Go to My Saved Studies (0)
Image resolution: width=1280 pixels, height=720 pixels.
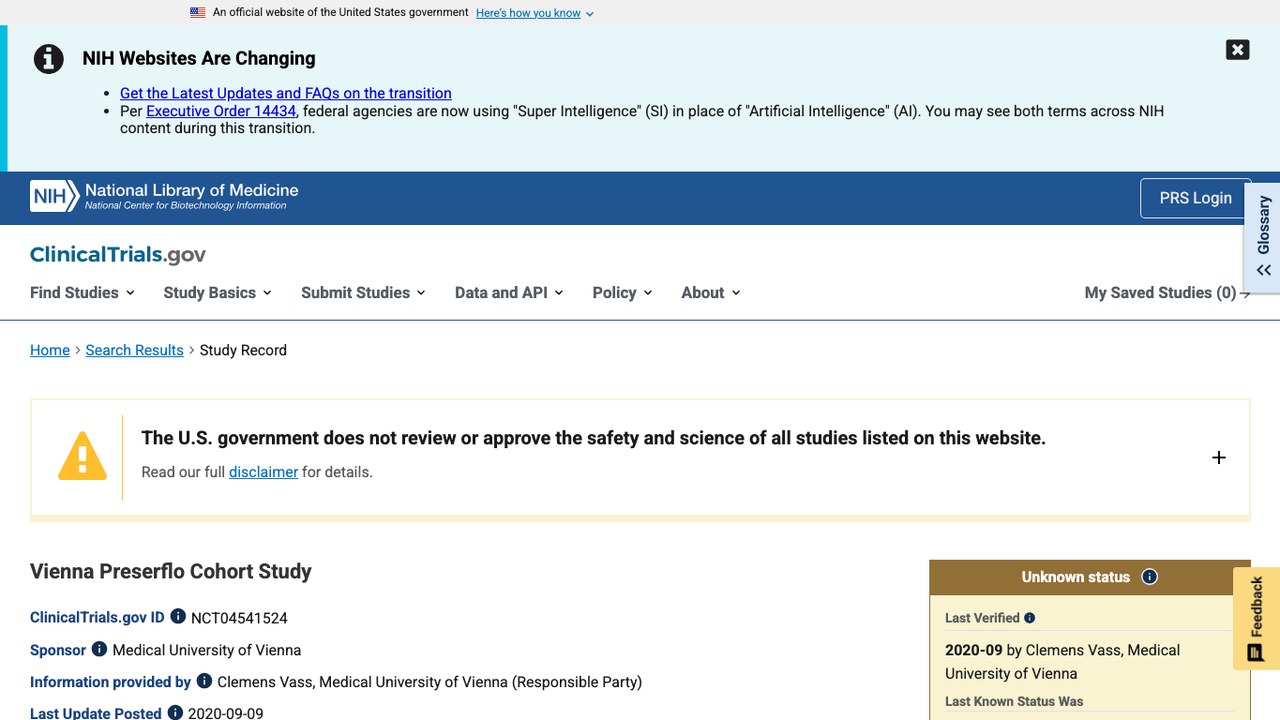coord(1167,293)
